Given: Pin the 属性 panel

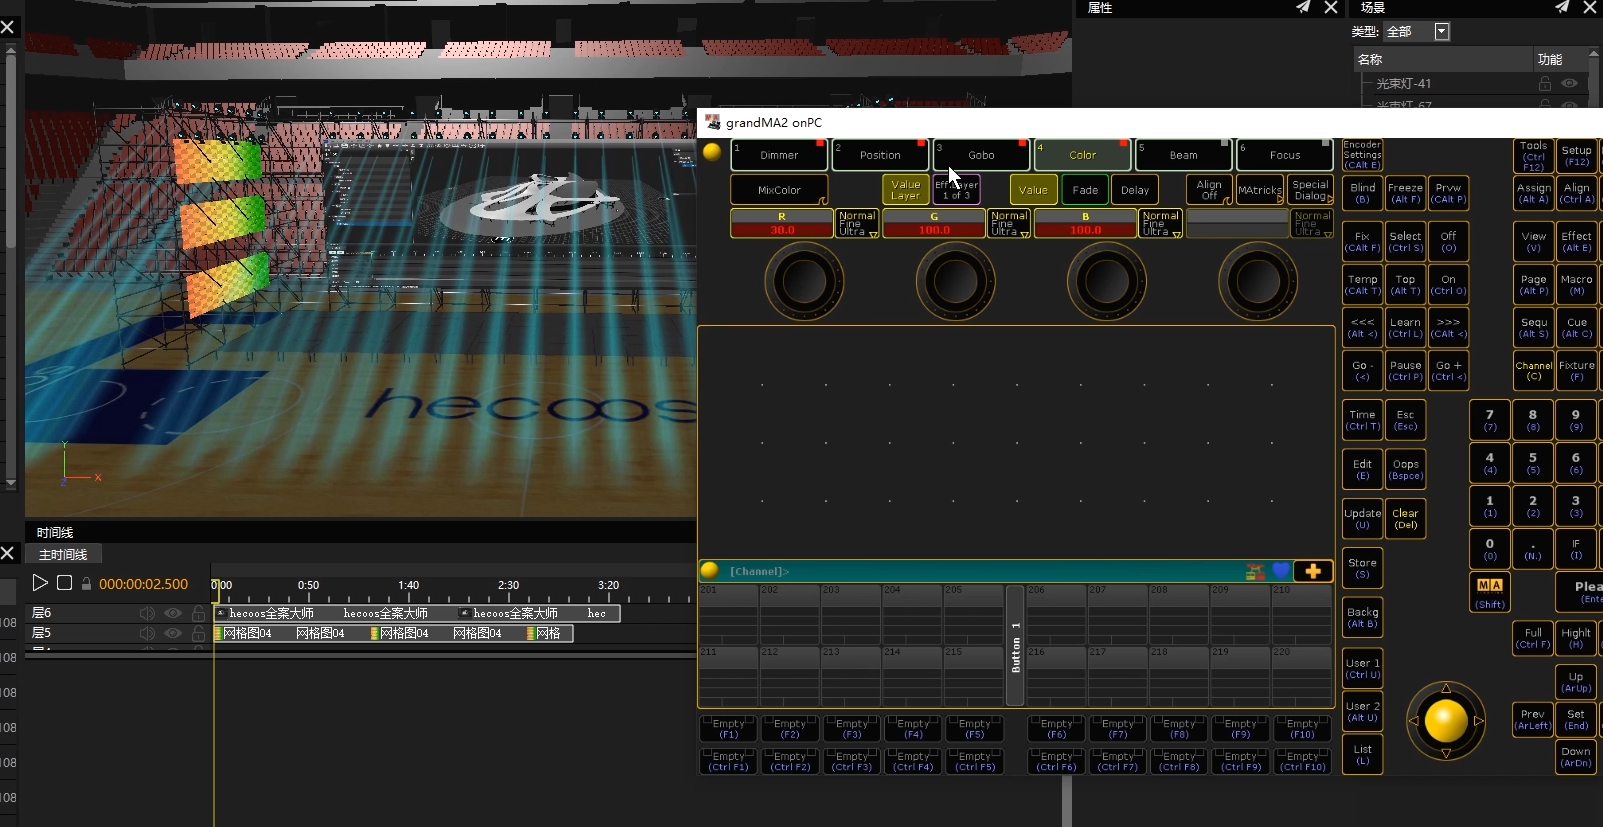Looking at the screenshot, I should [x=1303, y=7].
